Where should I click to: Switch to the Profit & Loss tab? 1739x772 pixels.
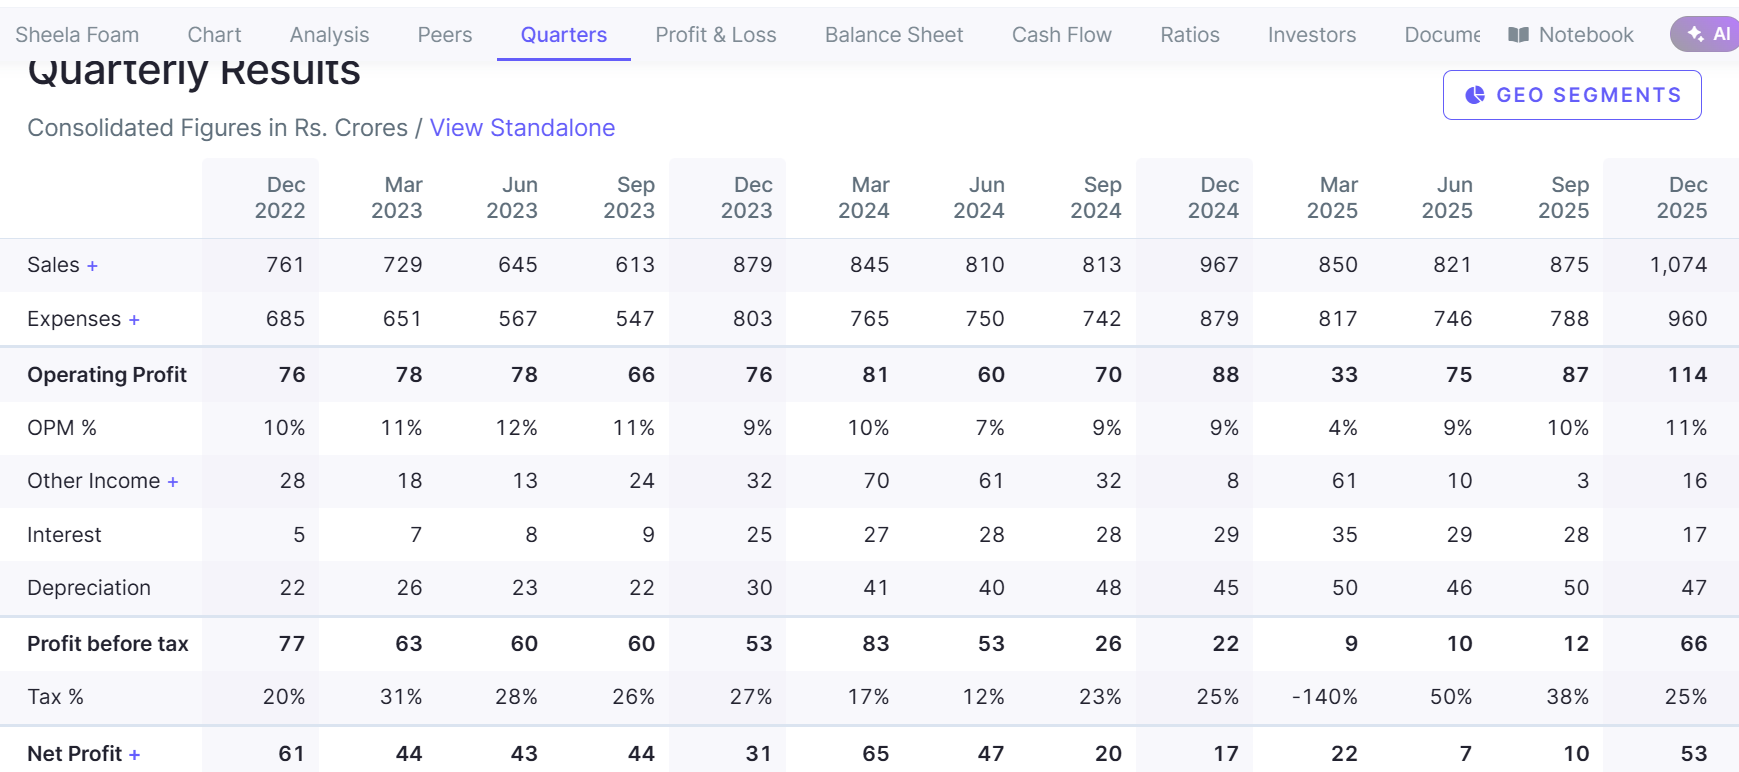pyautogui.click(x=716, y=35)
